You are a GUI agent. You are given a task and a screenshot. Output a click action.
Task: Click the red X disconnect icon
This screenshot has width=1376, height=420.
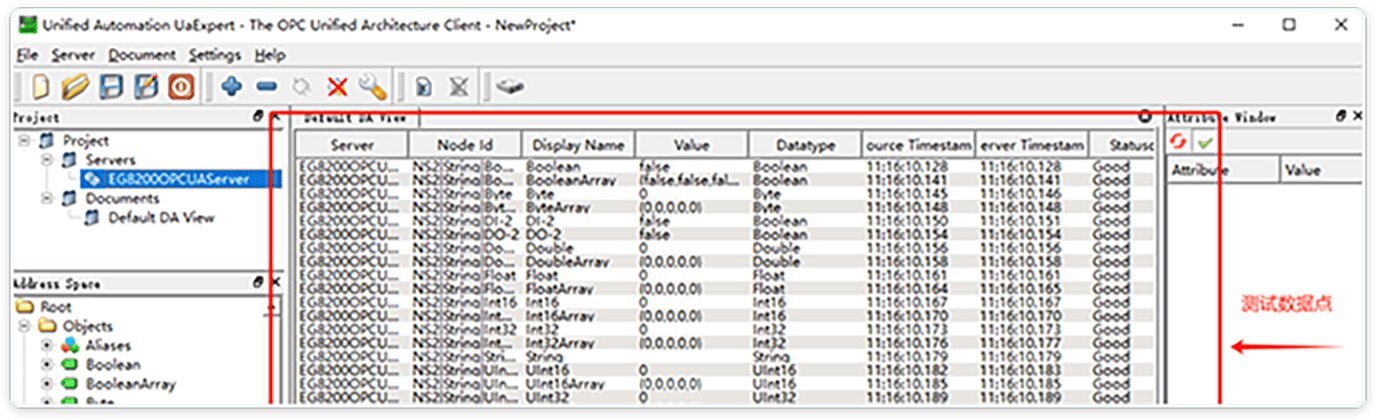click(337, 87)
